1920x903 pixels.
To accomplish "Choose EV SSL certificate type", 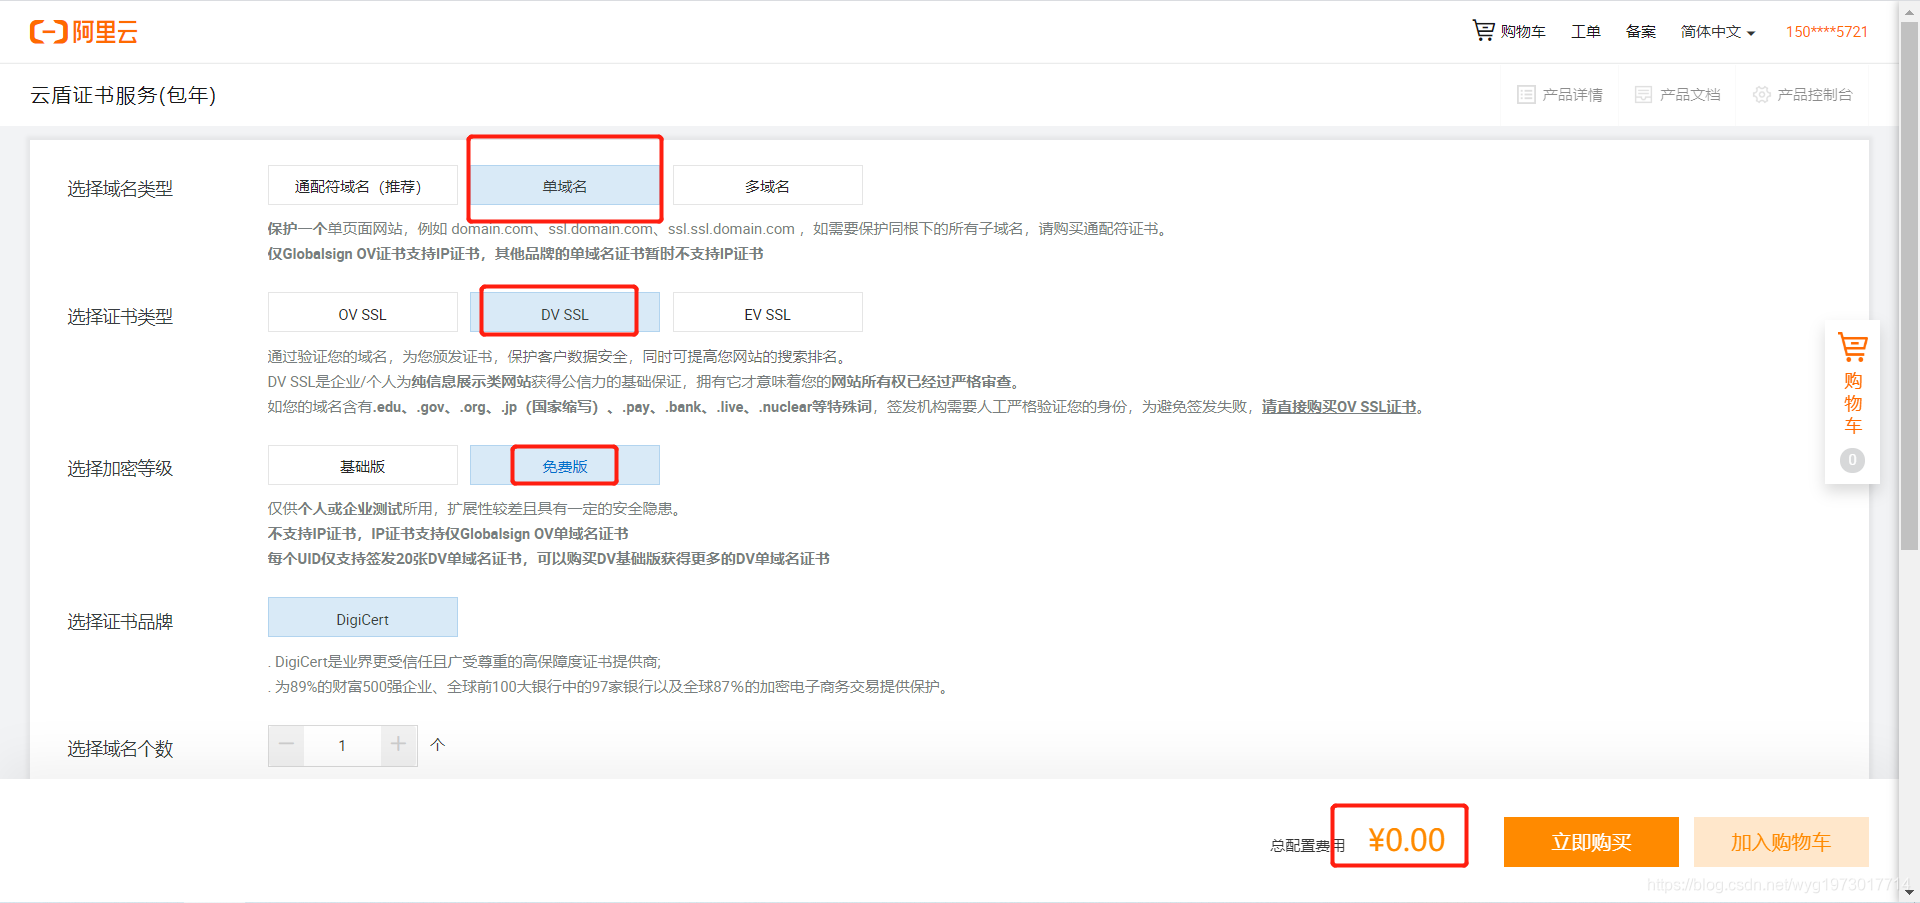I will tap(768, 314).
